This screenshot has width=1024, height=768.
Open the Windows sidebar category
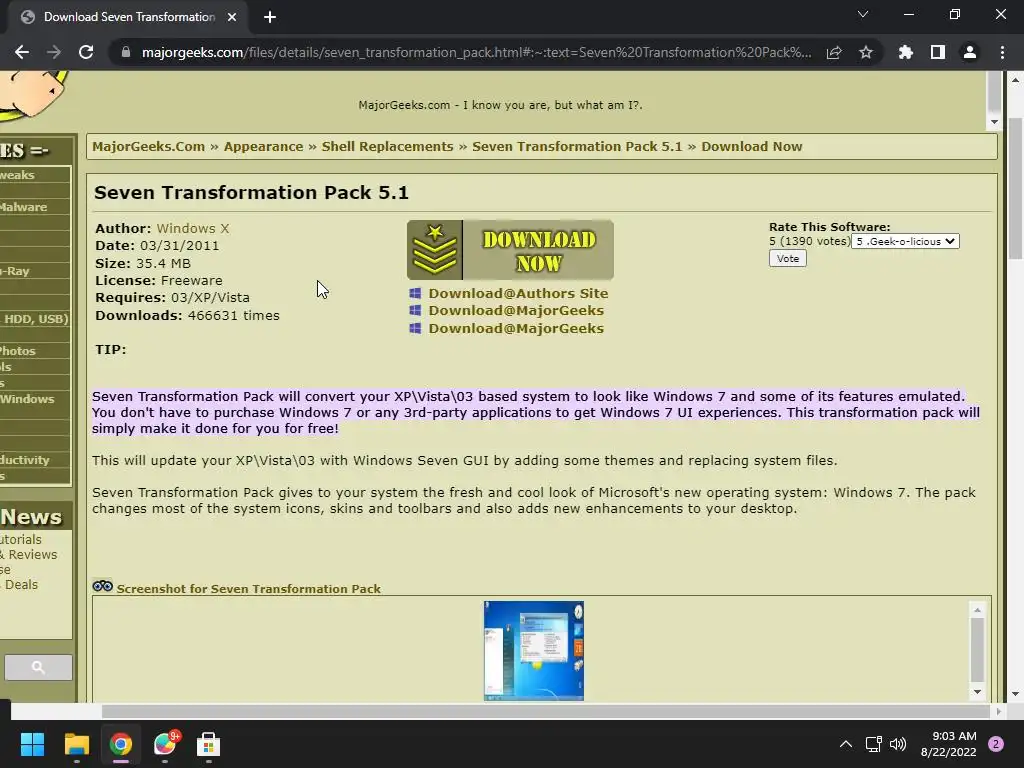pyautogui.click(x=27, y=399)
